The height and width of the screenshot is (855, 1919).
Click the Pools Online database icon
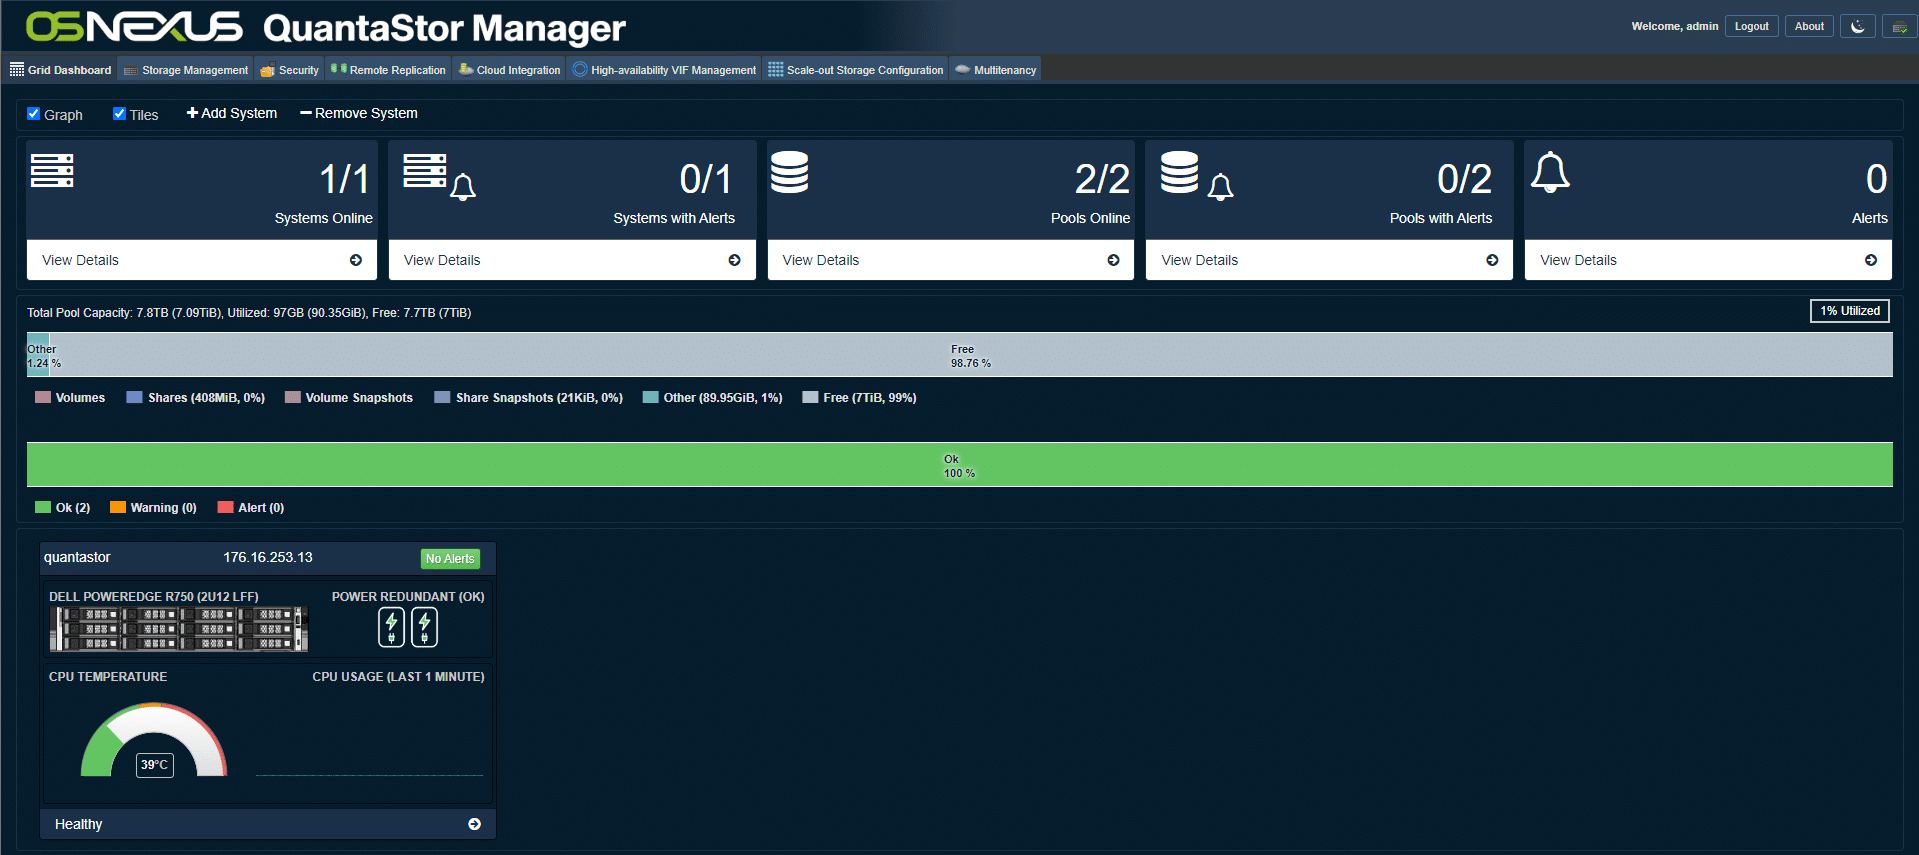(x=790, y=172)
